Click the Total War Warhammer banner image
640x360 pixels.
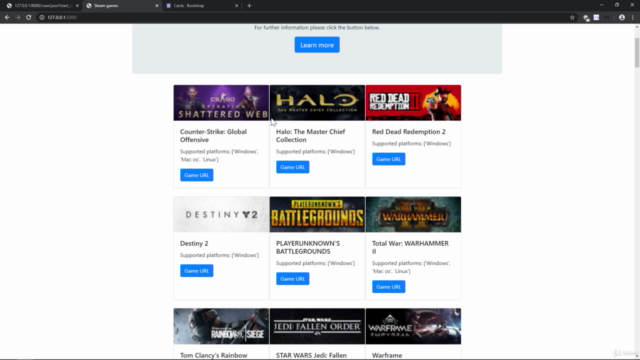coord(413,214)
